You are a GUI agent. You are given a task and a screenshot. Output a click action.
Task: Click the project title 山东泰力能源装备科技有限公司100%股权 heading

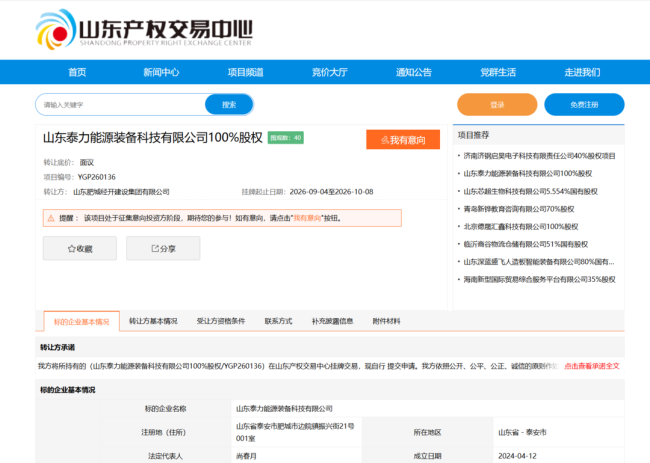(x=153, y=138)
